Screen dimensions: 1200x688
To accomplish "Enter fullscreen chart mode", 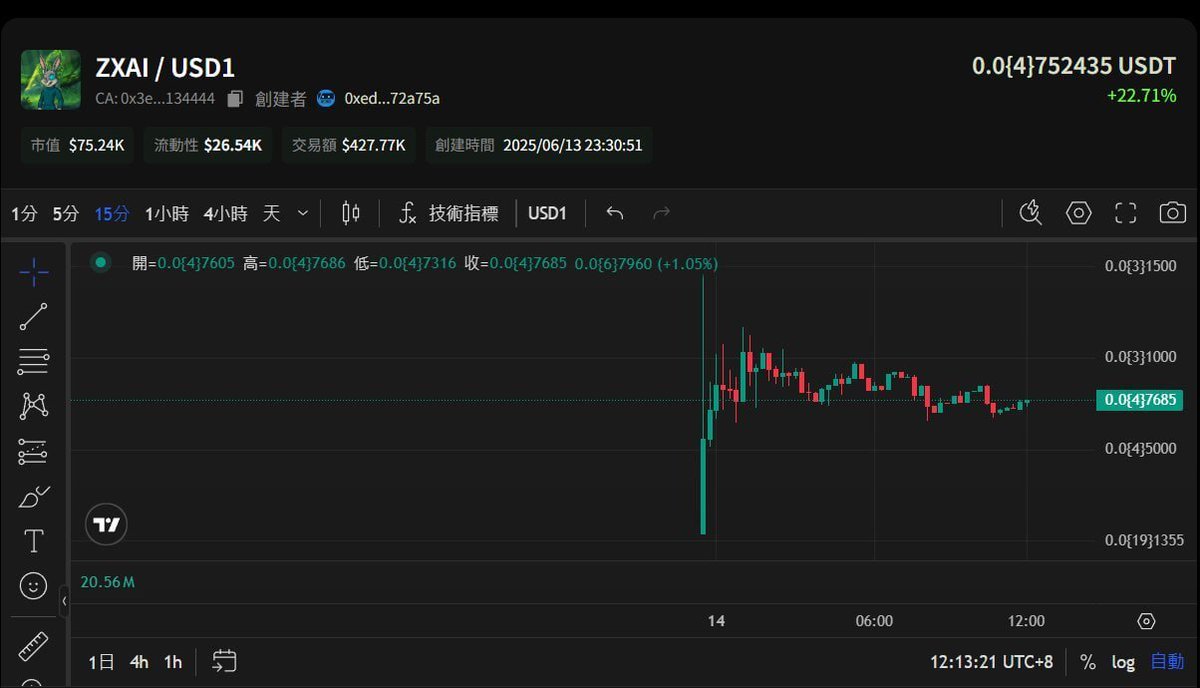I will coord(1126,213).
